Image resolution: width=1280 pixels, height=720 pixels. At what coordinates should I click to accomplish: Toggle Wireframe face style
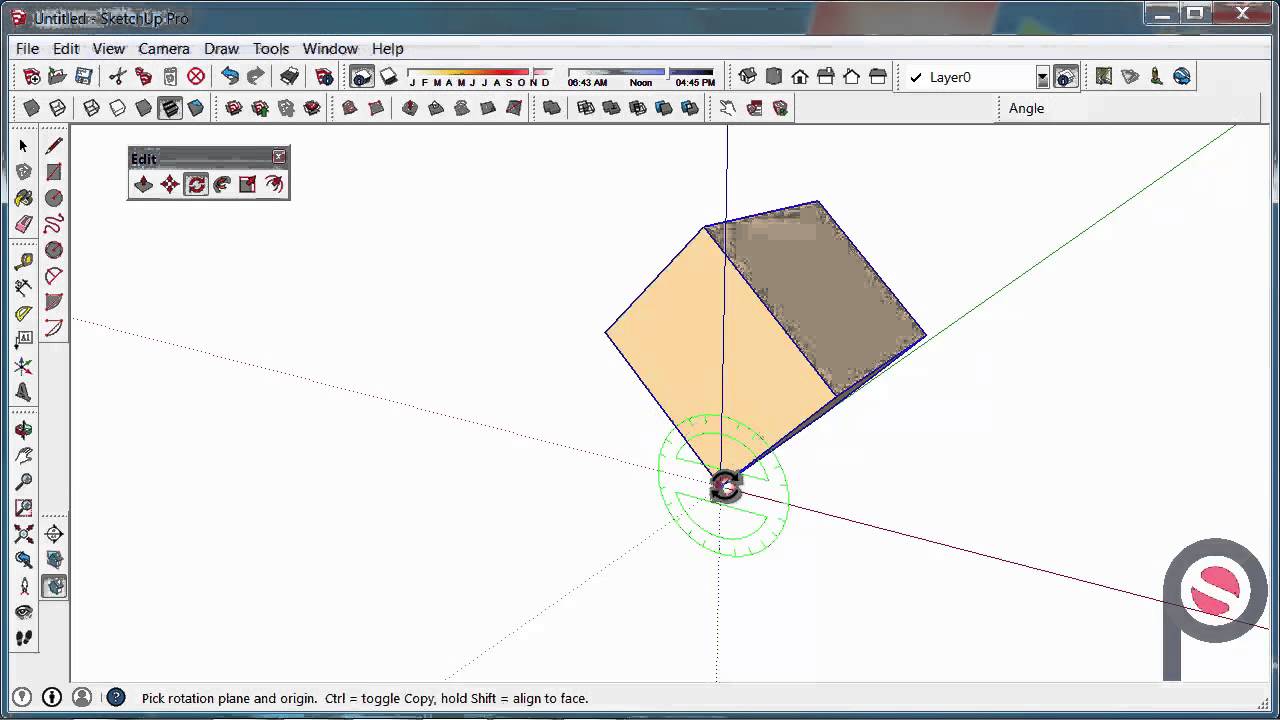(x=91, y=108)
